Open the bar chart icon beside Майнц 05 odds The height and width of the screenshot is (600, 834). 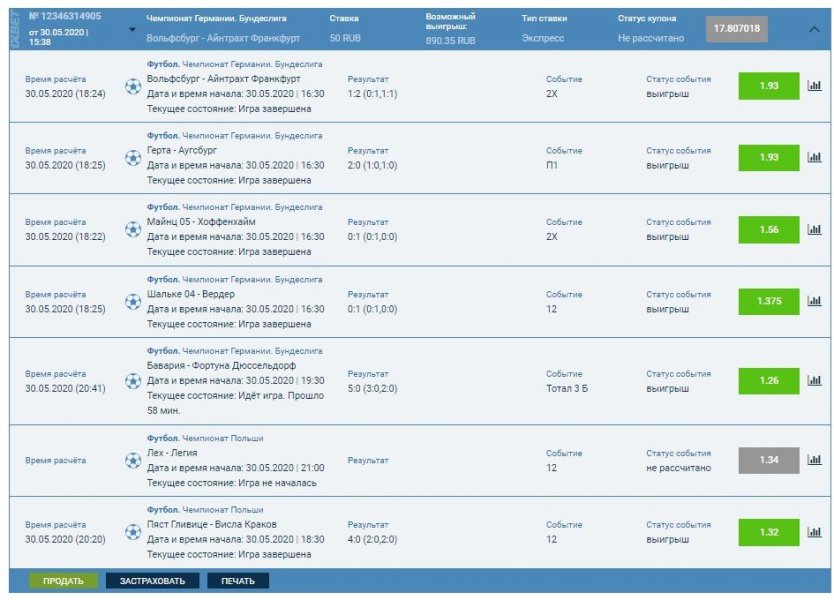coord(817,229)
